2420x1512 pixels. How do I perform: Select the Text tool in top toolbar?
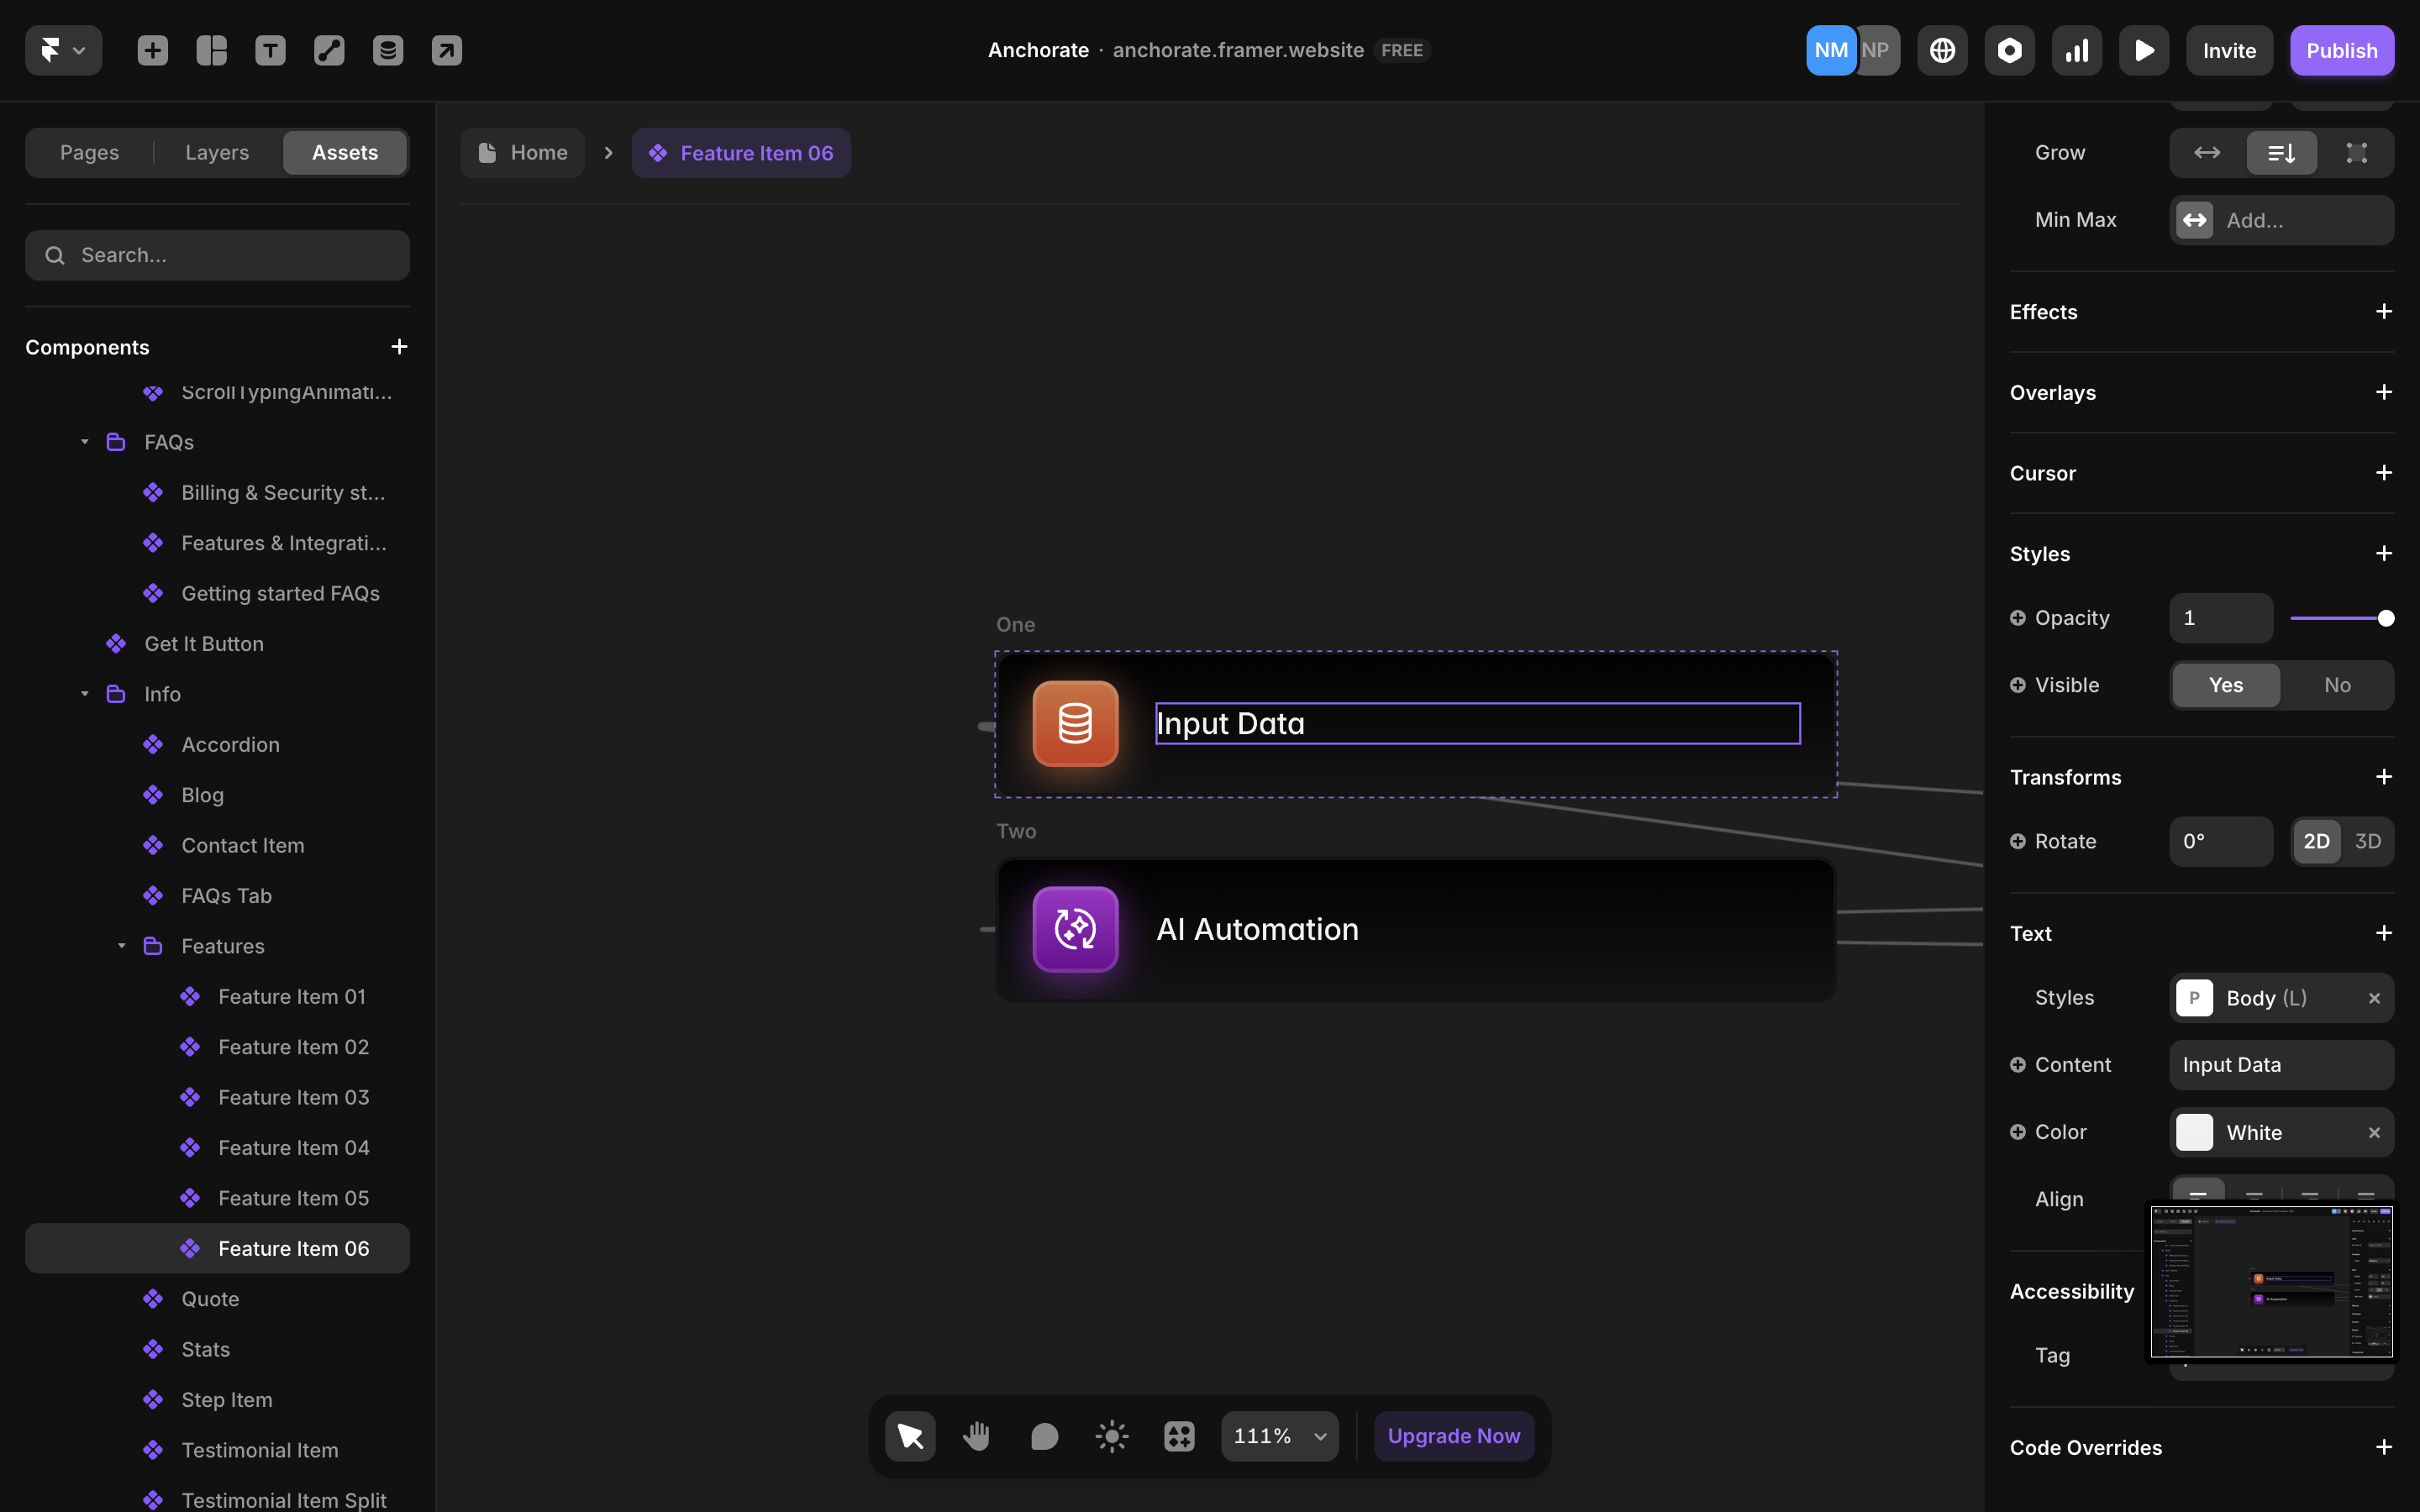[x=270, y=50]
